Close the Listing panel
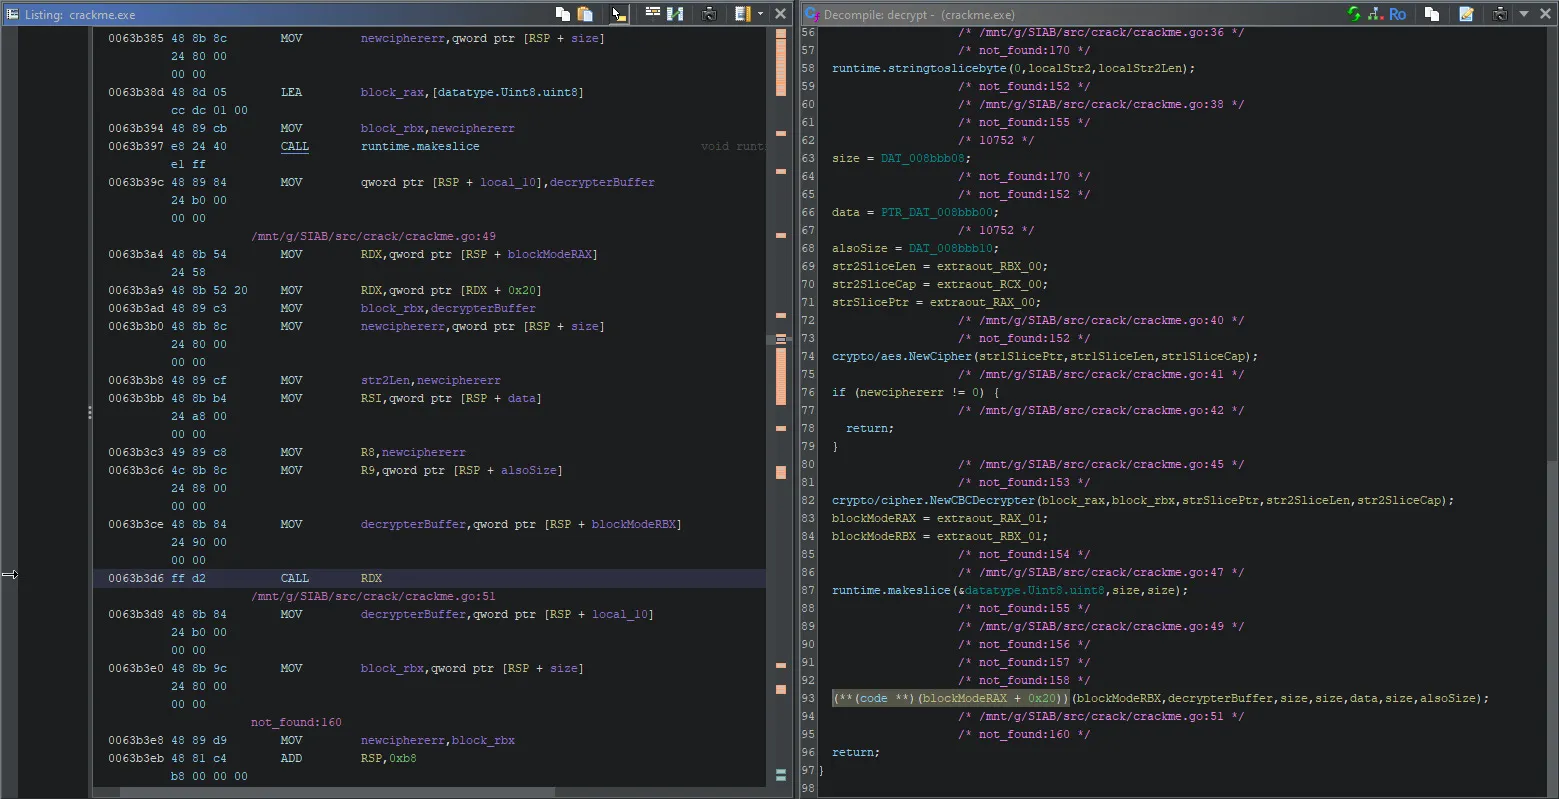Viewport: 1559px width, 799px height. [780, 14]
